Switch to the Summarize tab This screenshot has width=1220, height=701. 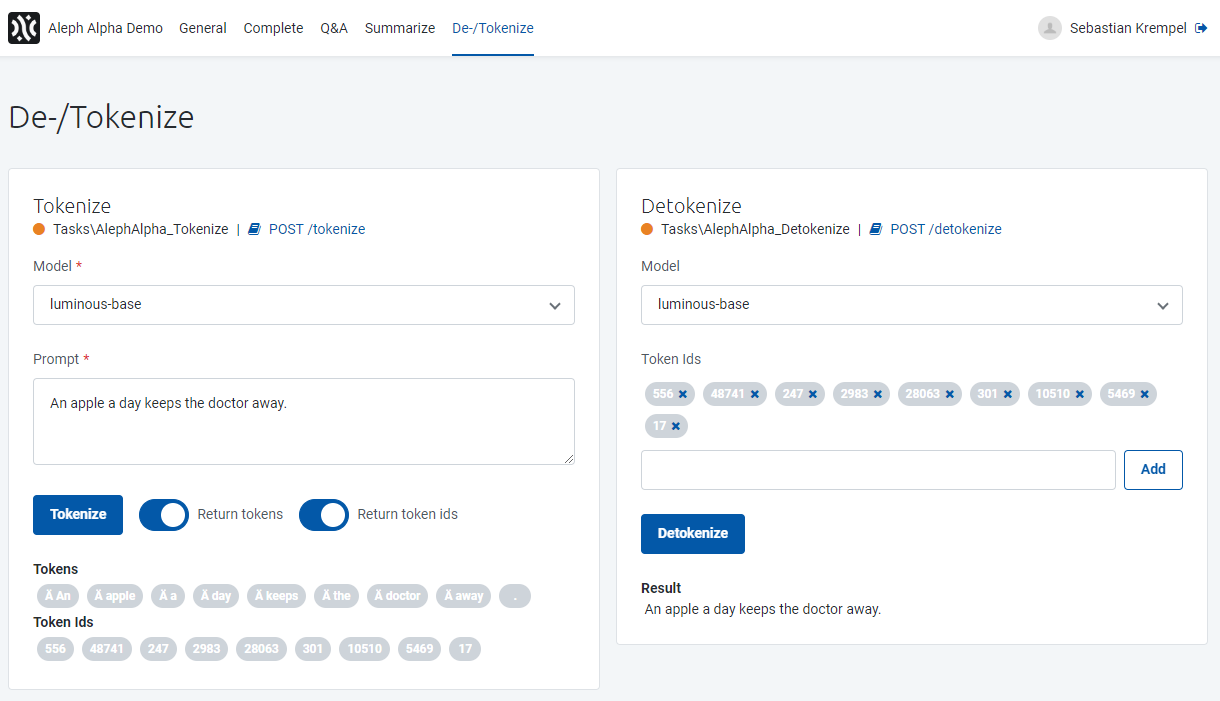click(400, 28)
